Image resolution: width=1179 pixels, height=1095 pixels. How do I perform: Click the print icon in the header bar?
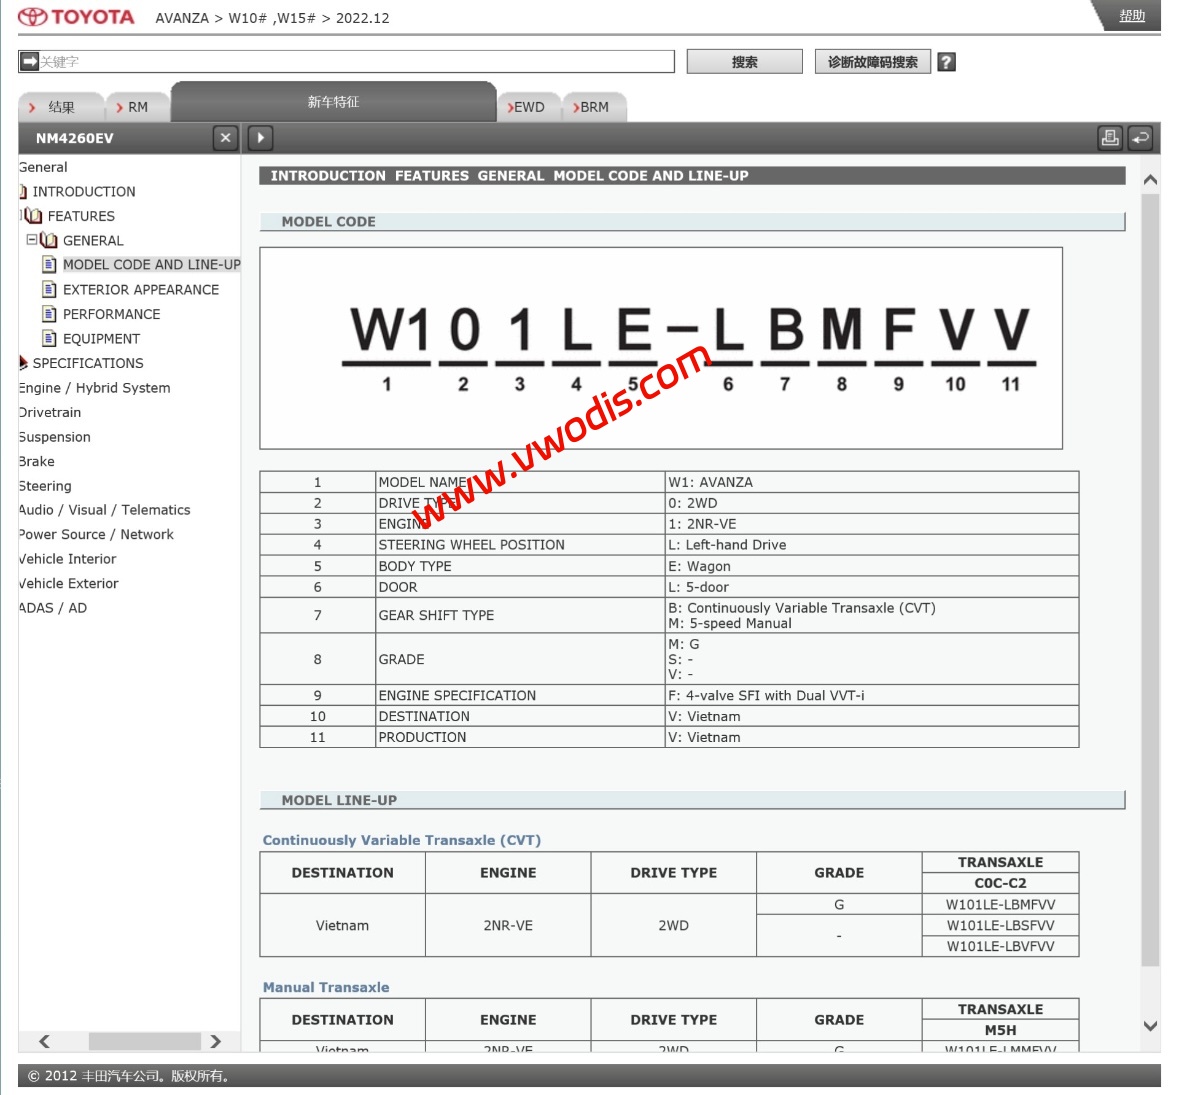coord(1110,138)
